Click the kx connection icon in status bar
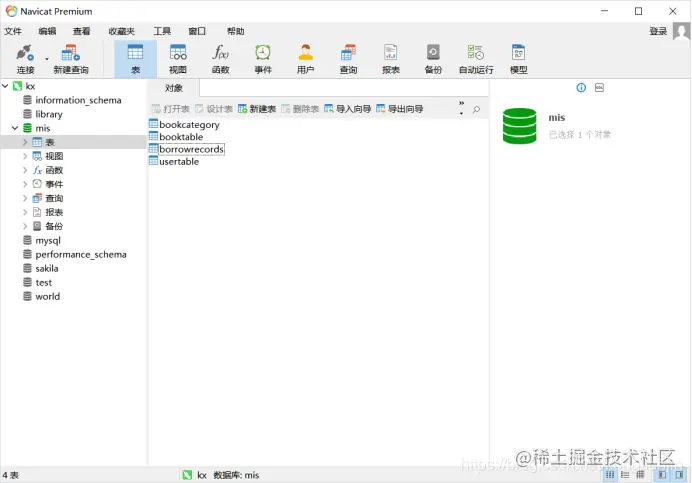The image size is (692, 483). point(187,475)
